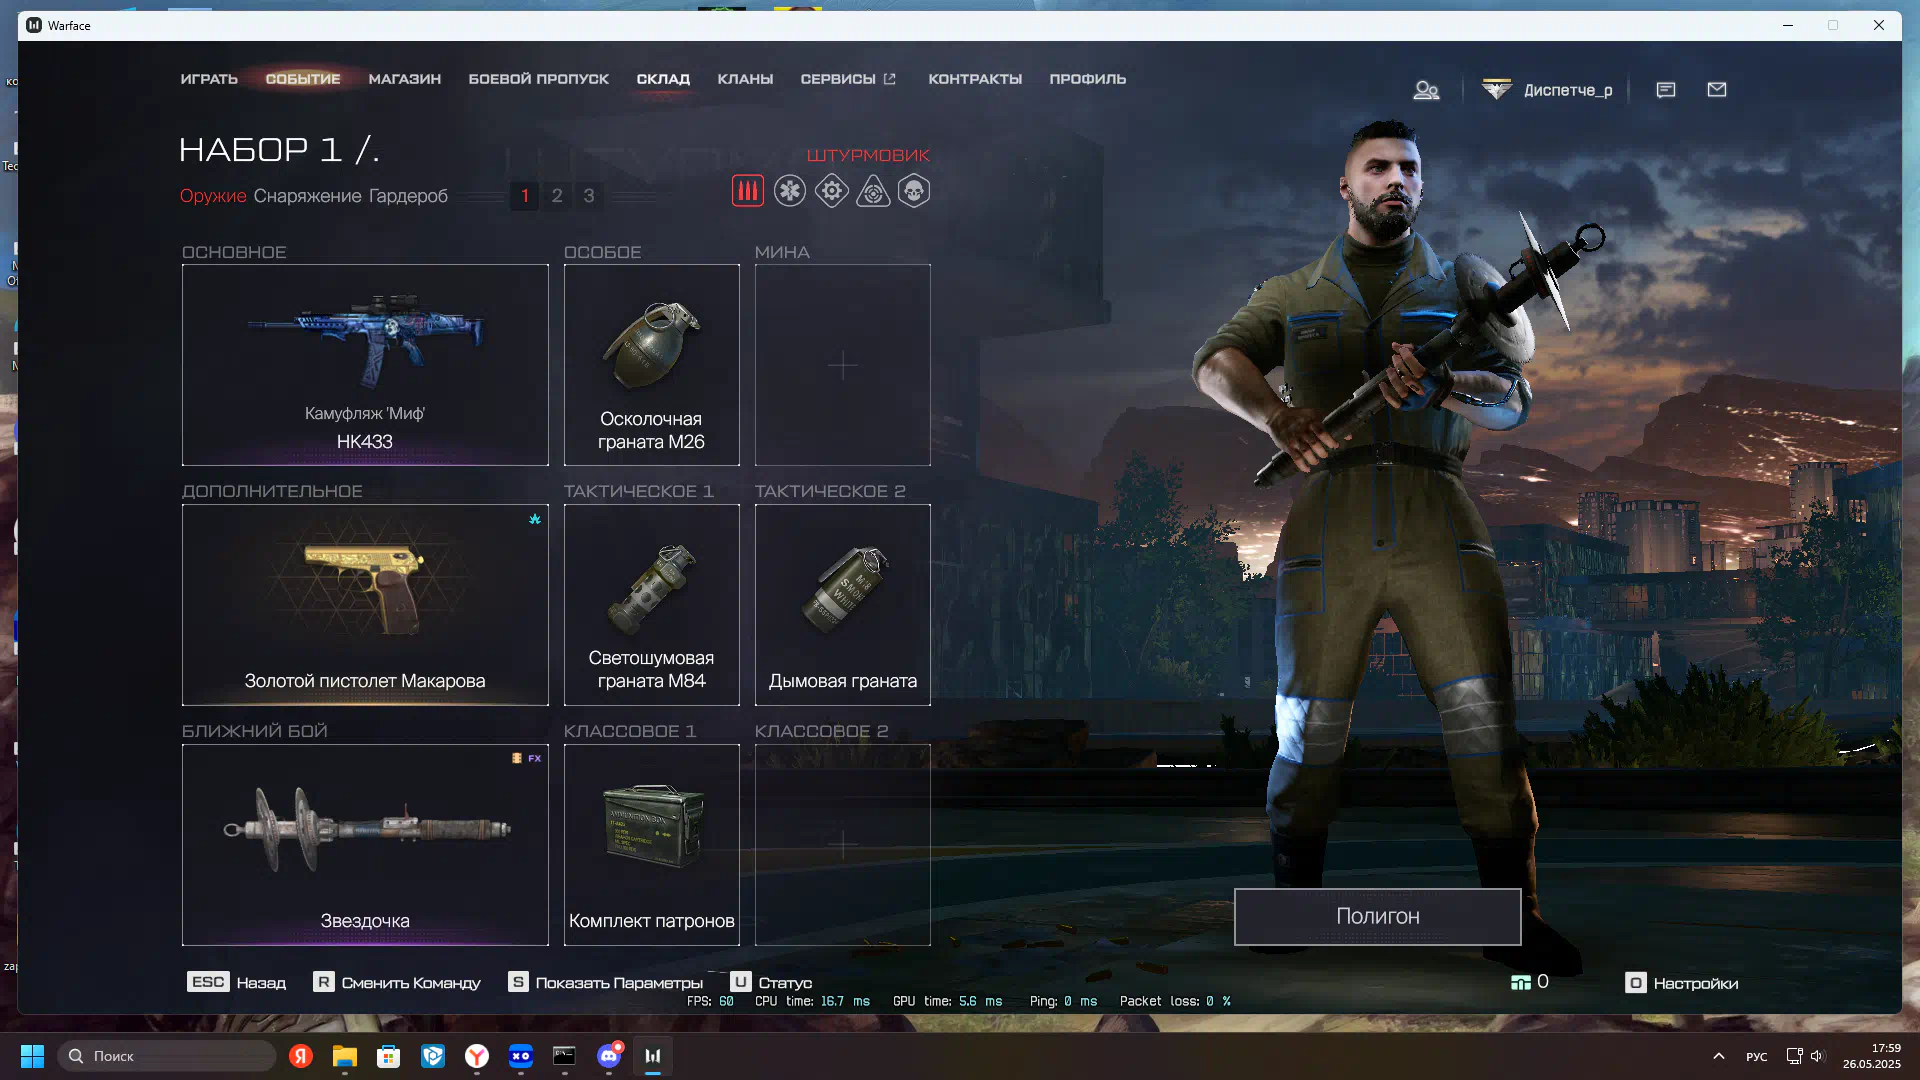Screen dimensions: 1920x1080
Task: Click Показать Параметры button
Action: click(606, 983)
